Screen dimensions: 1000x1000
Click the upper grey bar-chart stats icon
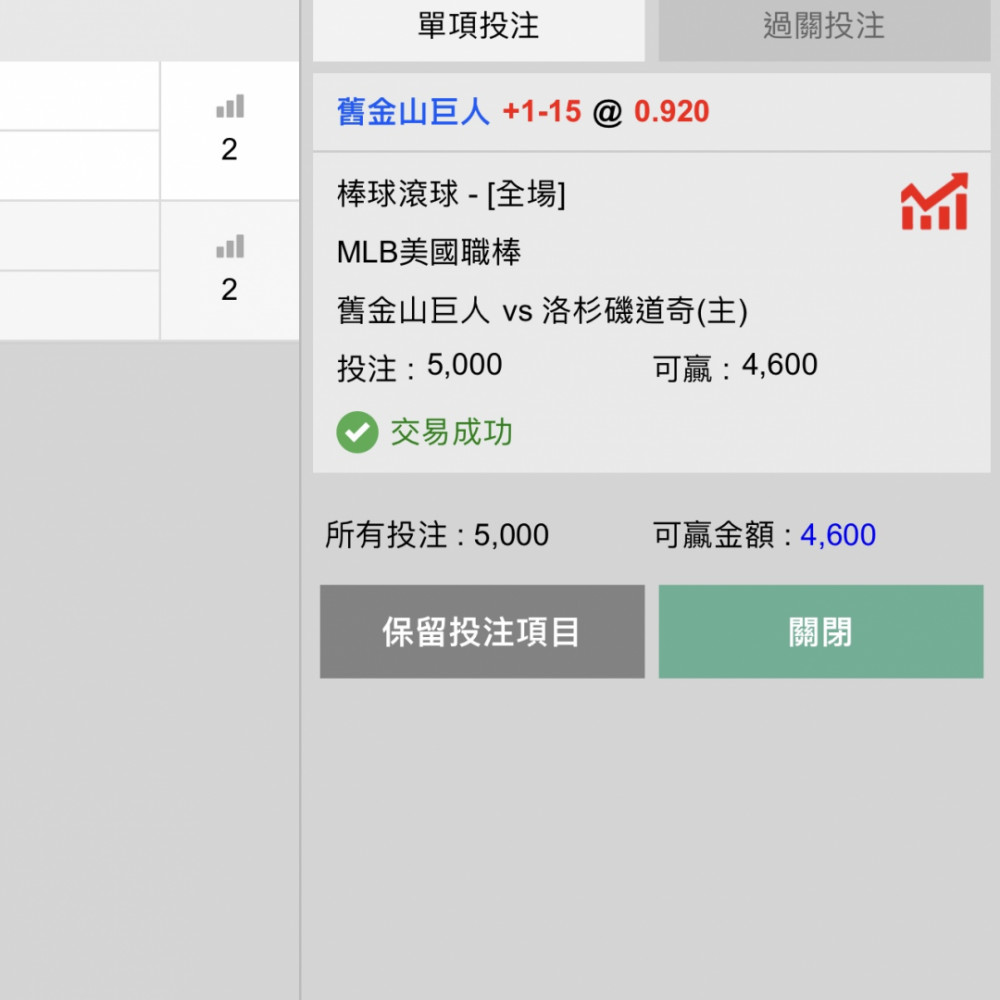(230, 106)
